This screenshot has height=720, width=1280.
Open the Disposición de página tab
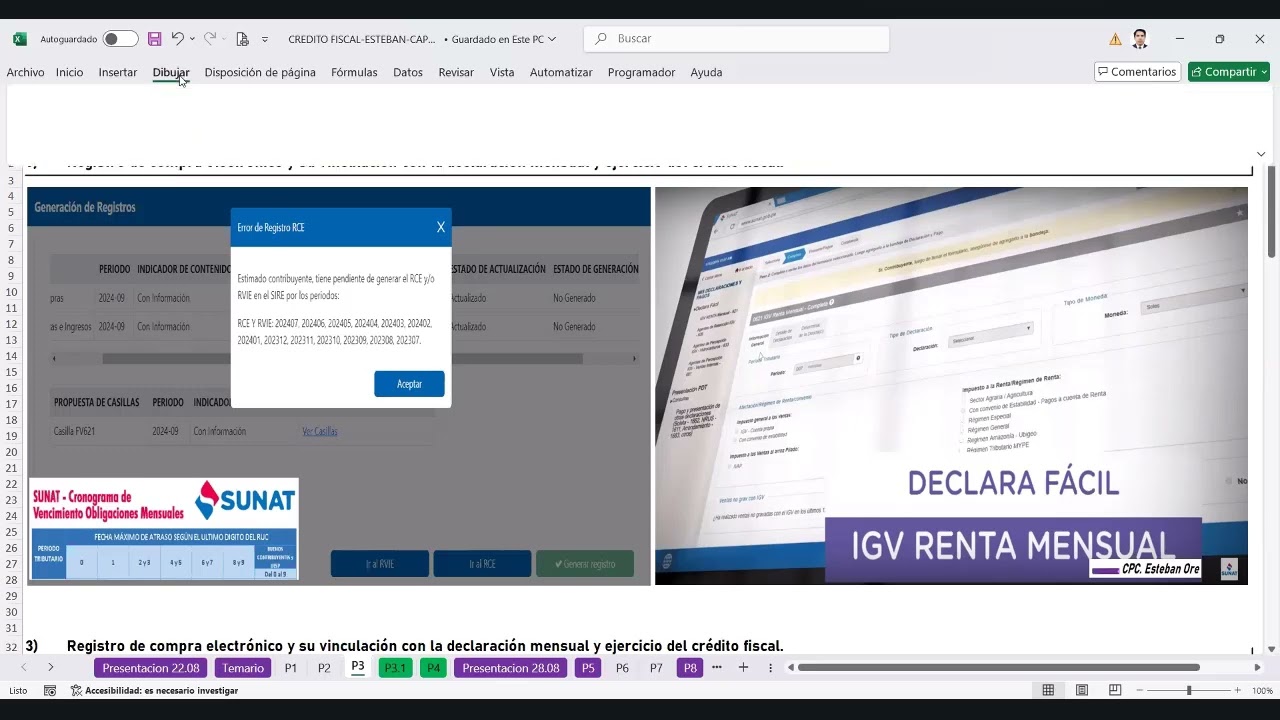point(260,72)
